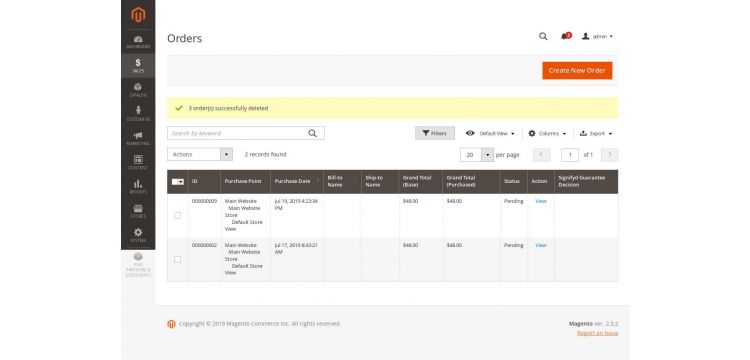This screenshot has width=750, height=360.
Task: Click the Magento logo in sidebar
Action: tap(138, 15)
